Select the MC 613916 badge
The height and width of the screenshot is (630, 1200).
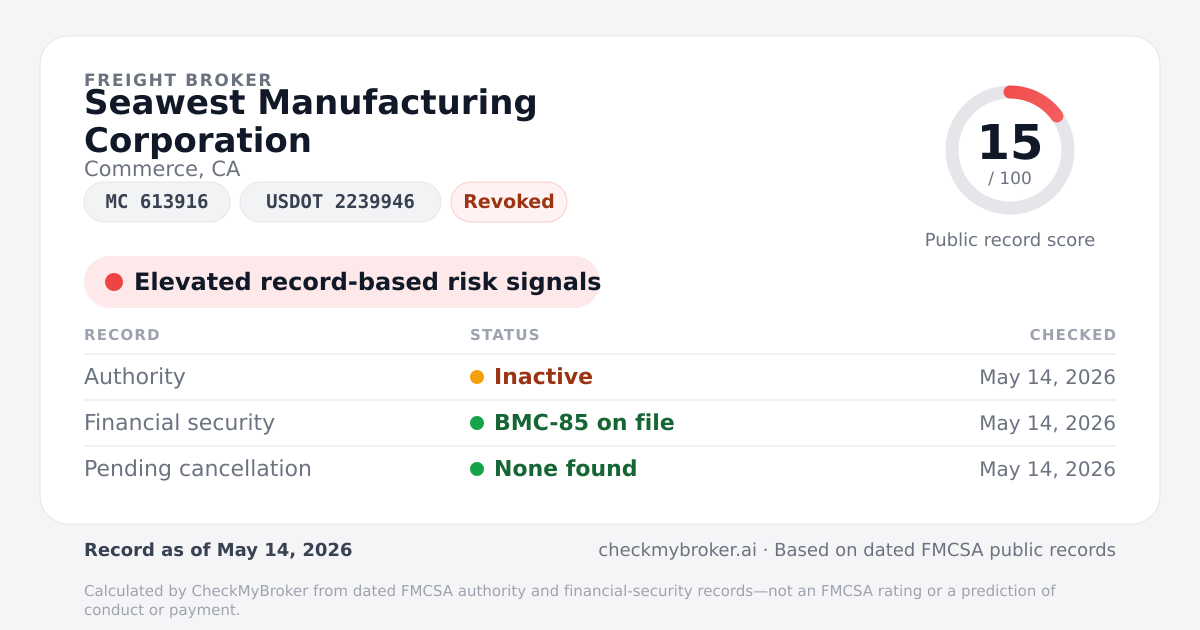tap(157, 202)
